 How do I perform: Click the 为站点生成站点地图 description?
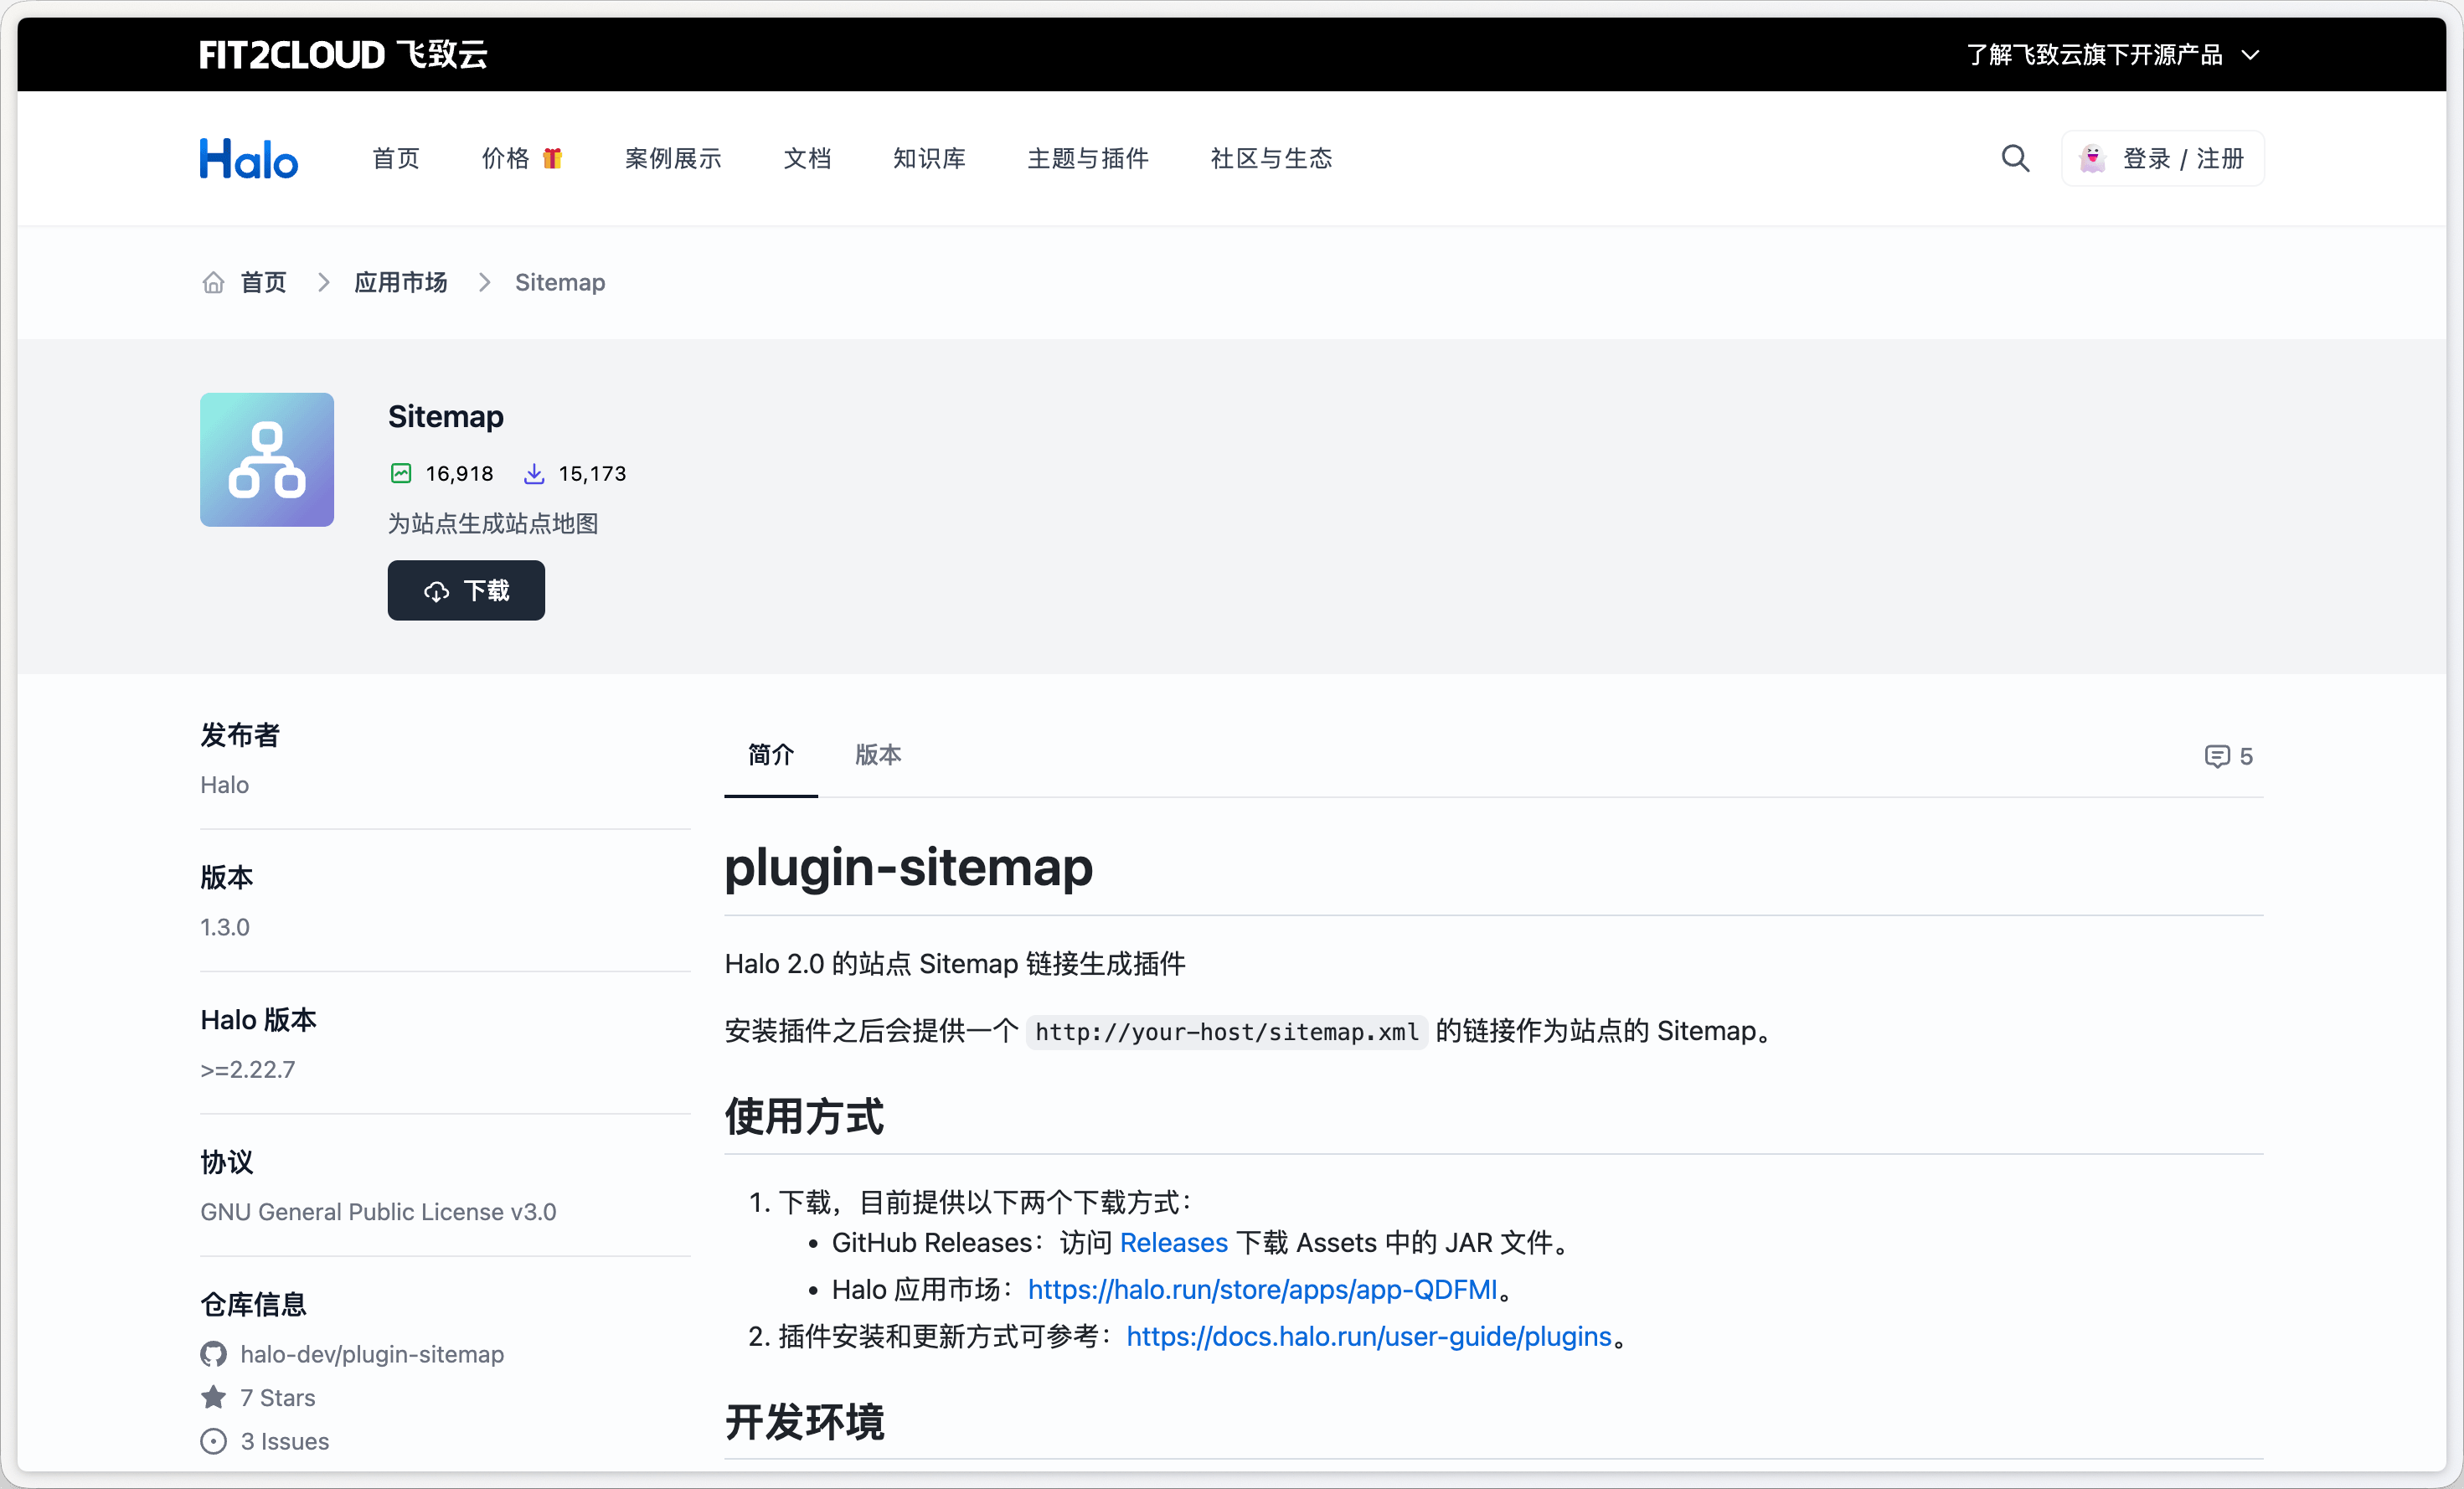(493, 523)
